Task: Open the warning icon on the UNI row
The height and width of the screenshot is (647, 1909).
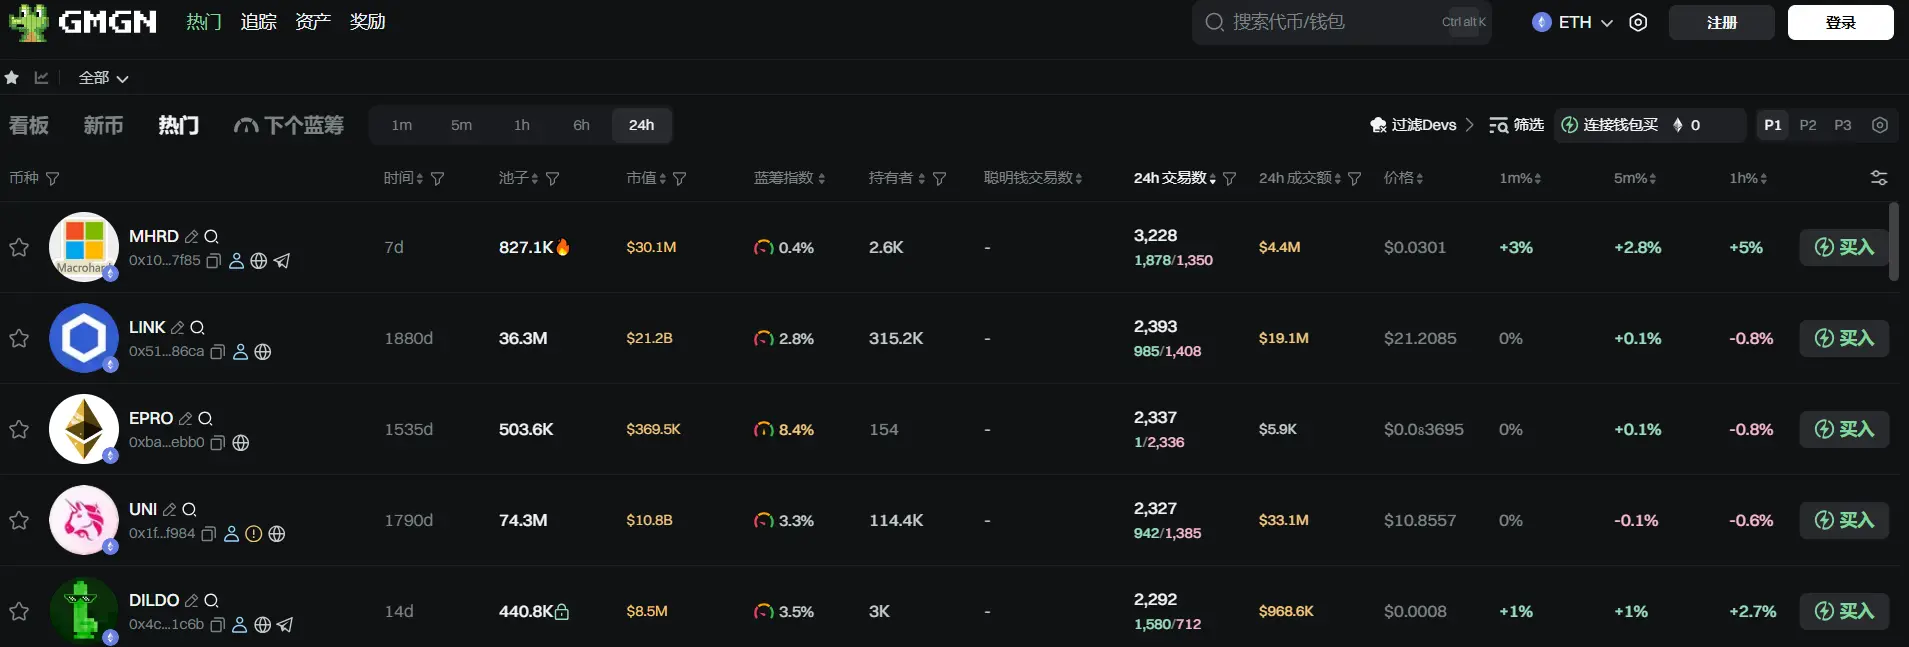Action: (x=254, y=534)
